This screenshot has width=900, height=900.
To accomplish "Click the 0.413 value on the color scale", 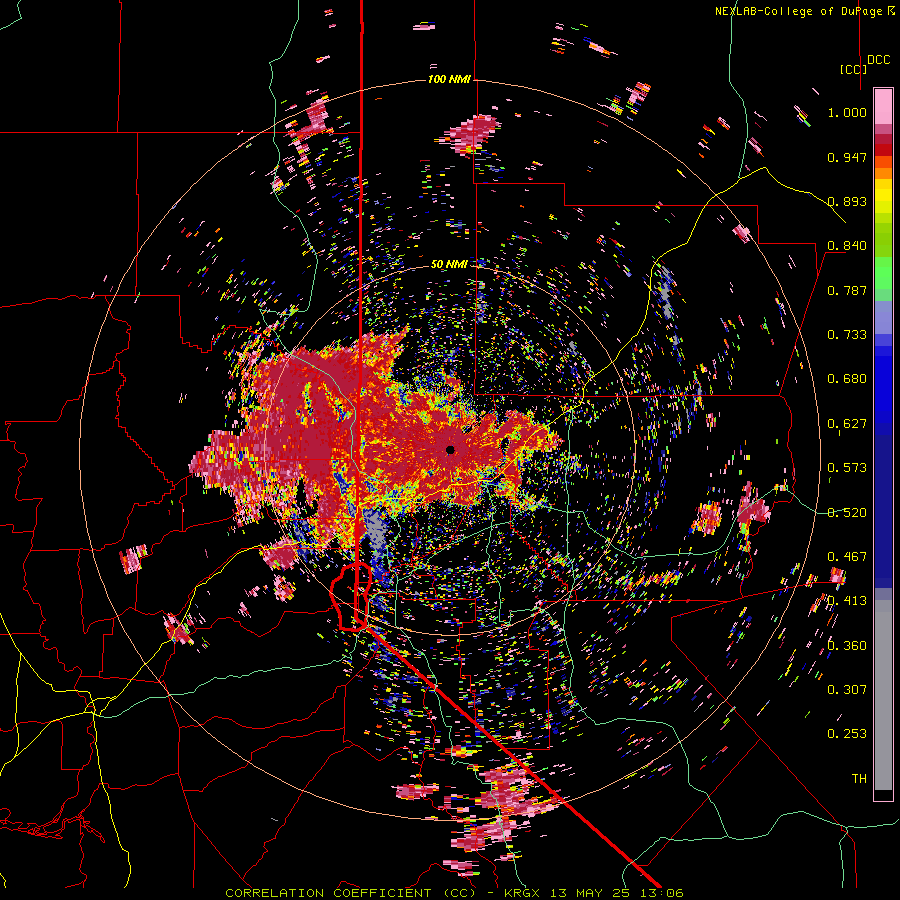I will 847,601.
